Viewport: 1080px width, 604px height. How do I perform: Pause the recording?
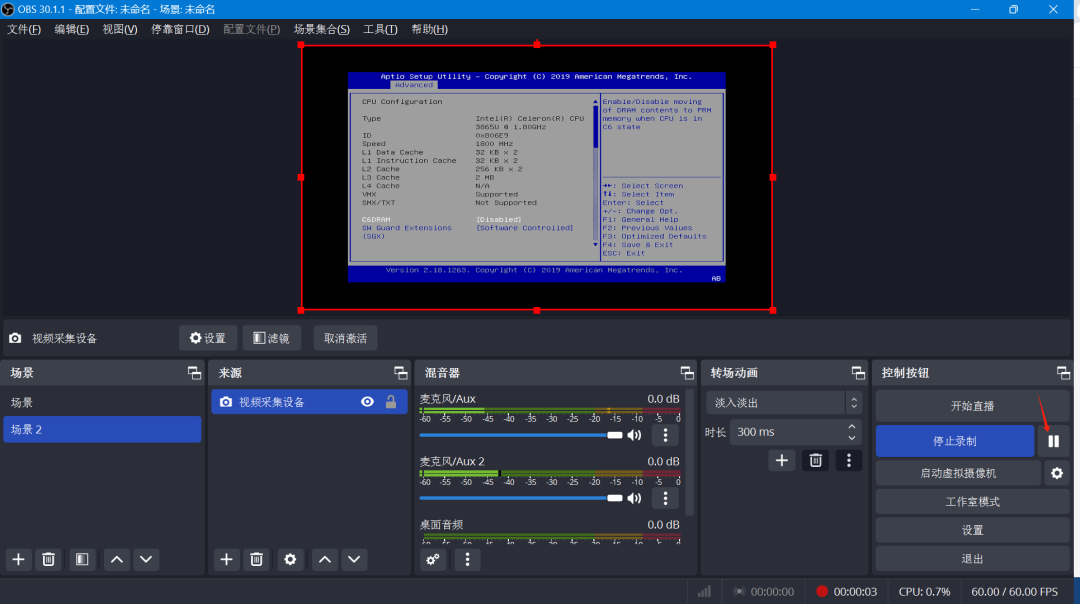(x=1054, y=441)
